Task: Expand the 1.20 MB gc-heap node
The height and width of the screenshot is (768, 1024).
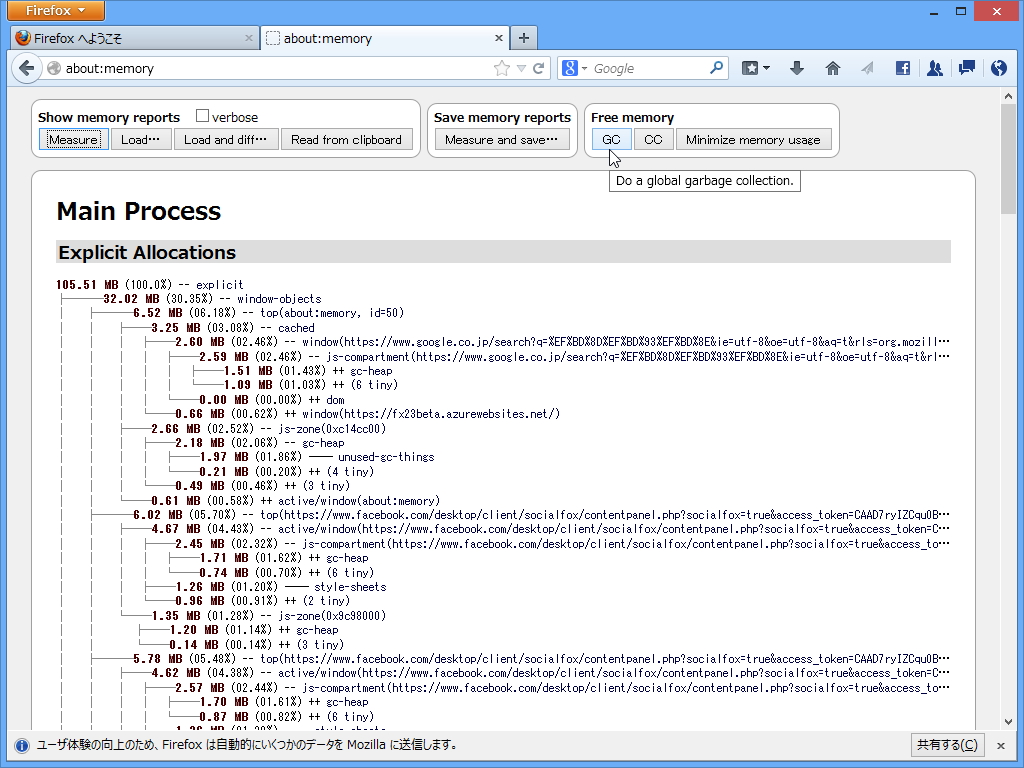Action: pos(254,630)
